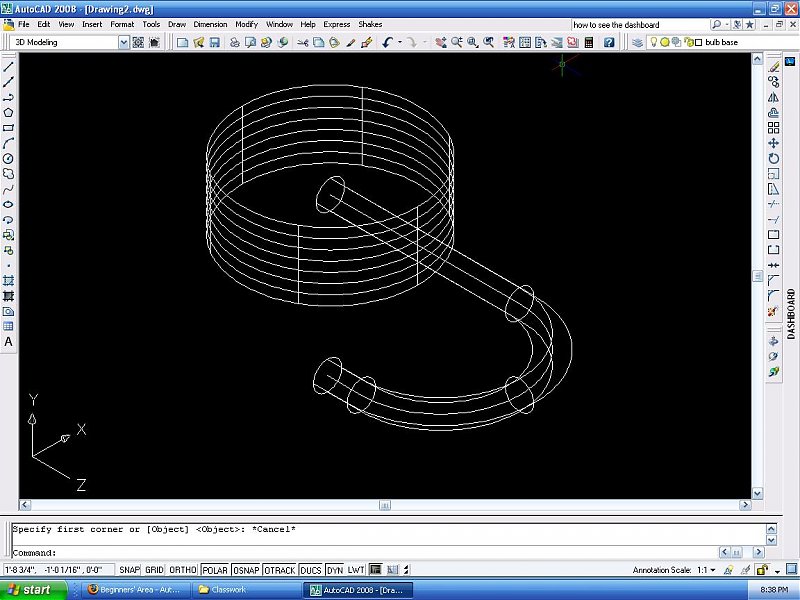Toggle POLAR tracking in status bar
The image size is (800, 600).
click(215, 570)
